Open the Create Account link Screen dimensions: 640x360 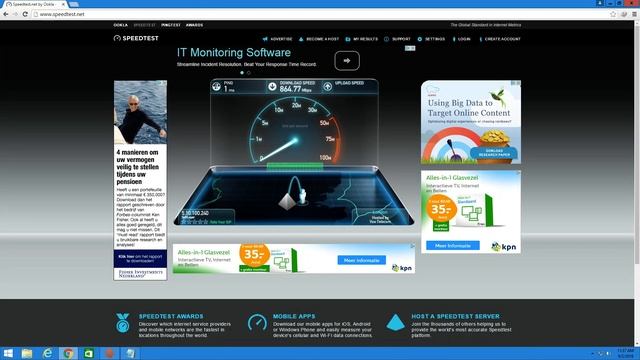[502, 39]
